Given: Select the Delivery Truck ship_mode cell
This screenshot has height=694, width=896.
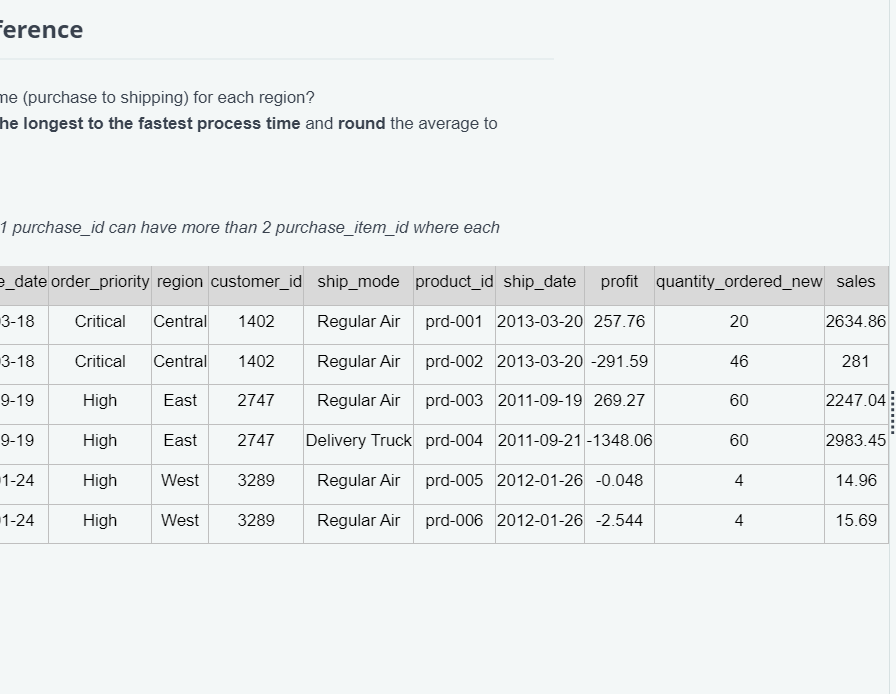Looking at the screenshot, I should [357, 441].
